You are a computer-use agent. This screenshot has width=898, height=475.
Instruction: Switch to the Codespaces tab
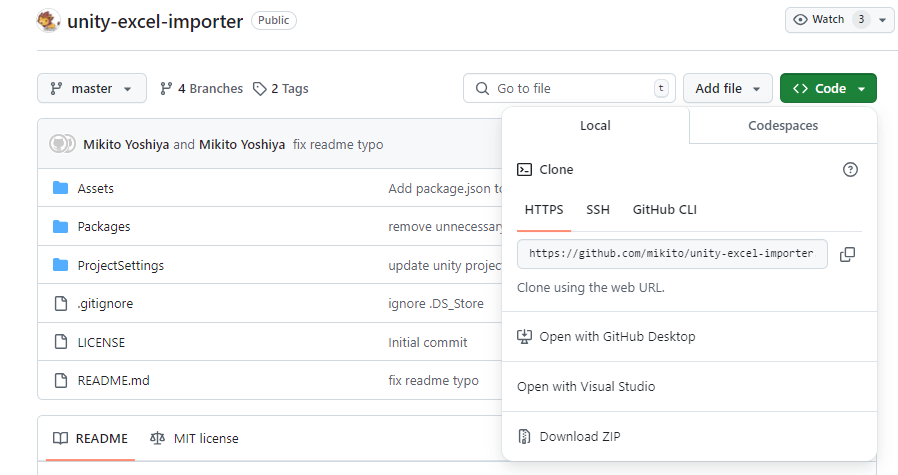tap(783, 125)
